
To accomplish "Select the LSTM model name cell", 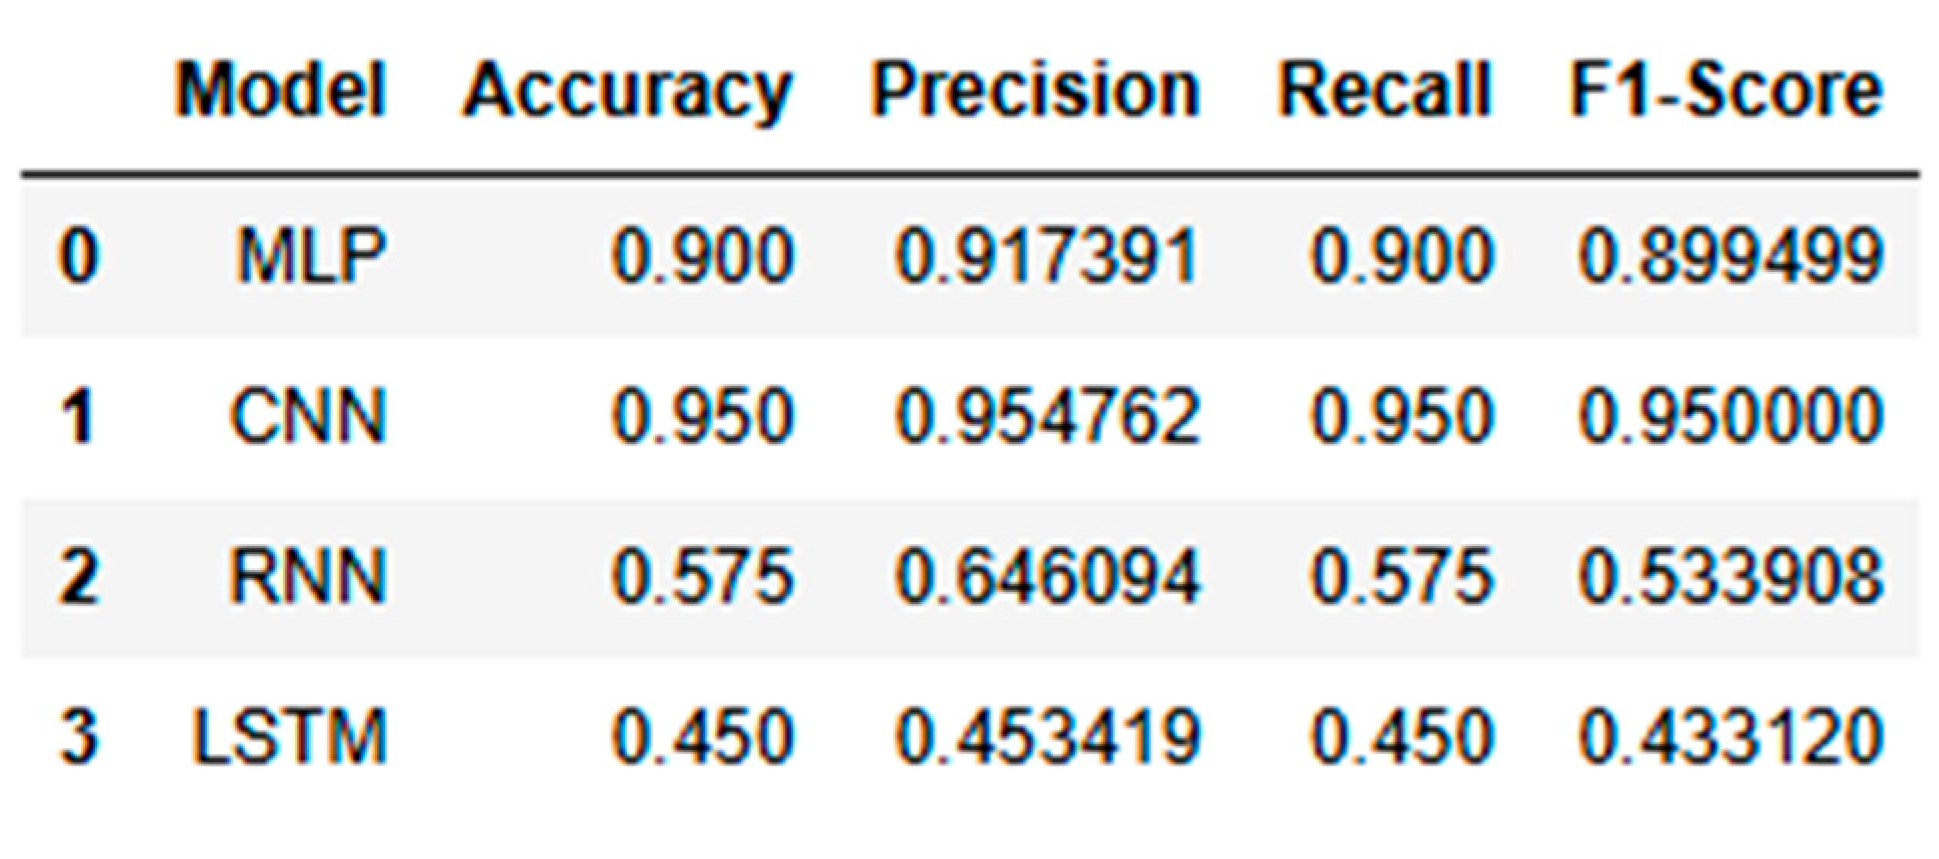I will pos(290,737).
